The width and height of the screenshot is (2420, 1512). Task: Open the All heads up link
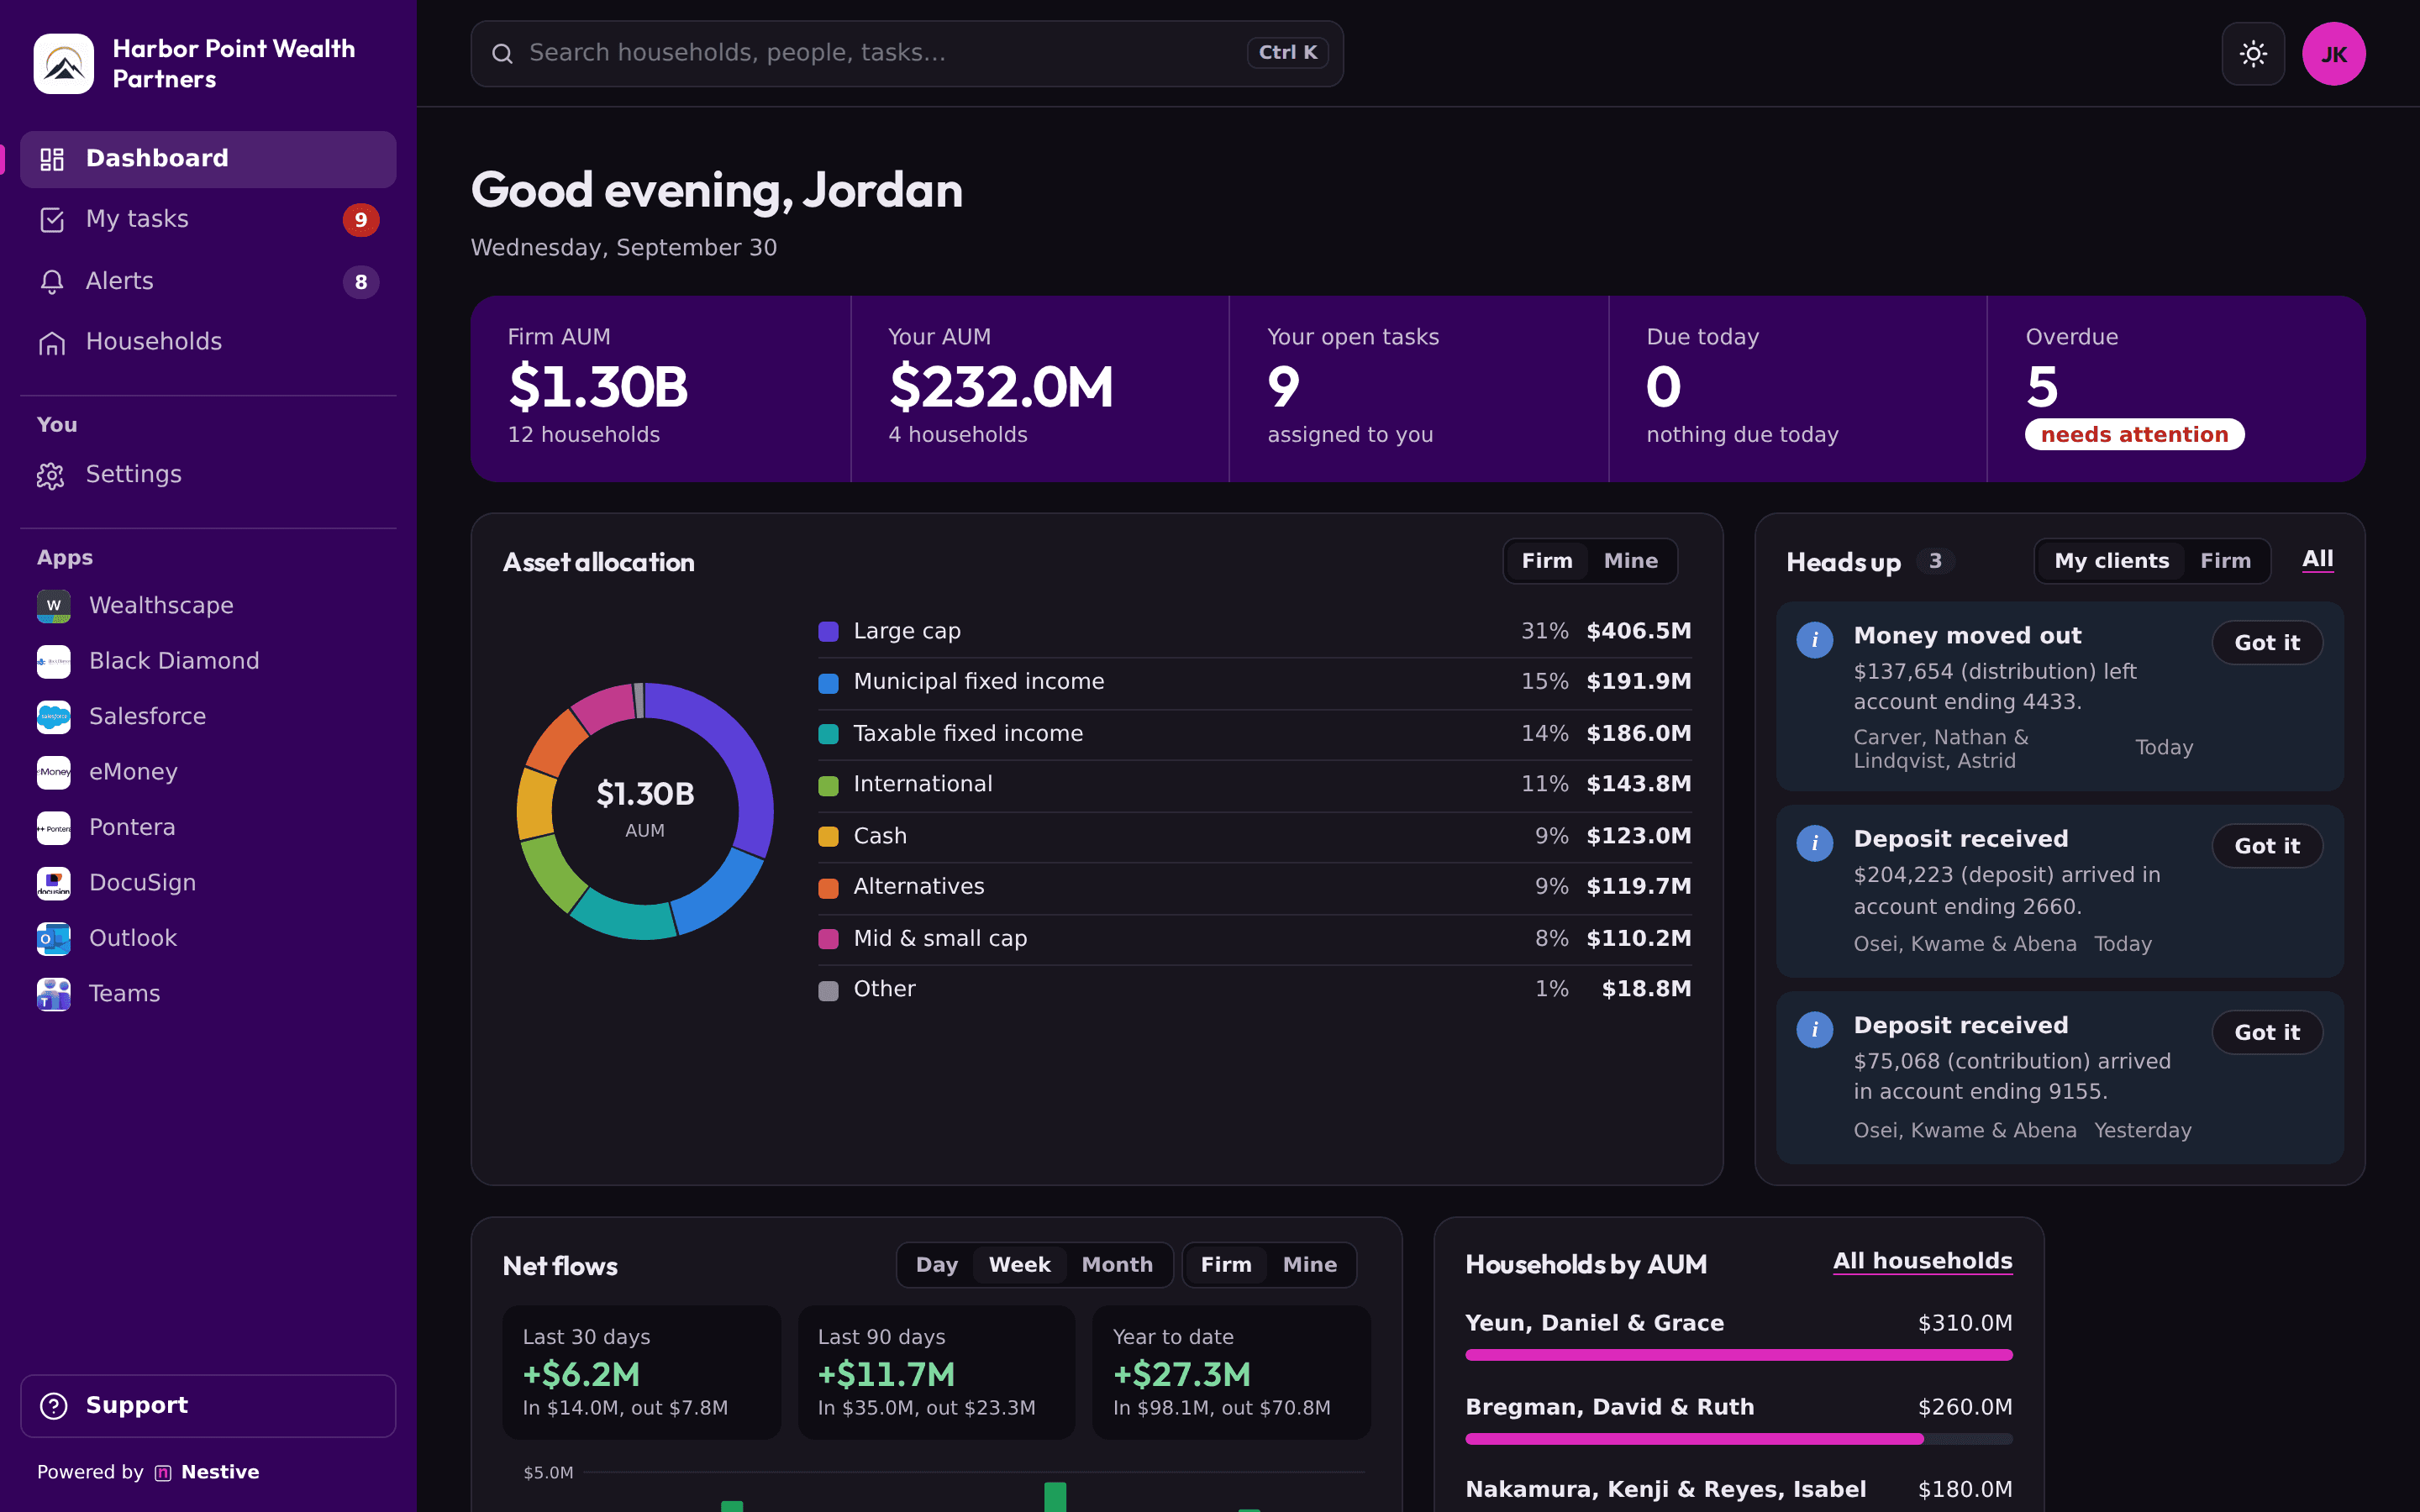pos(2317,559)
